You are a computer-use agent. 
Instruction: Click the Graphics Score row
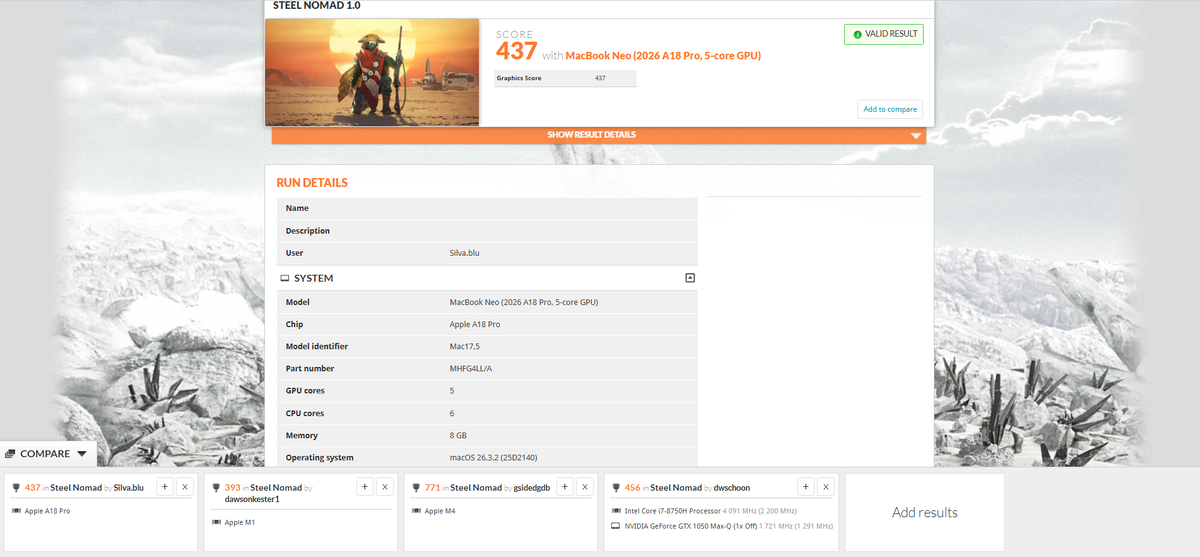[565, 78]
